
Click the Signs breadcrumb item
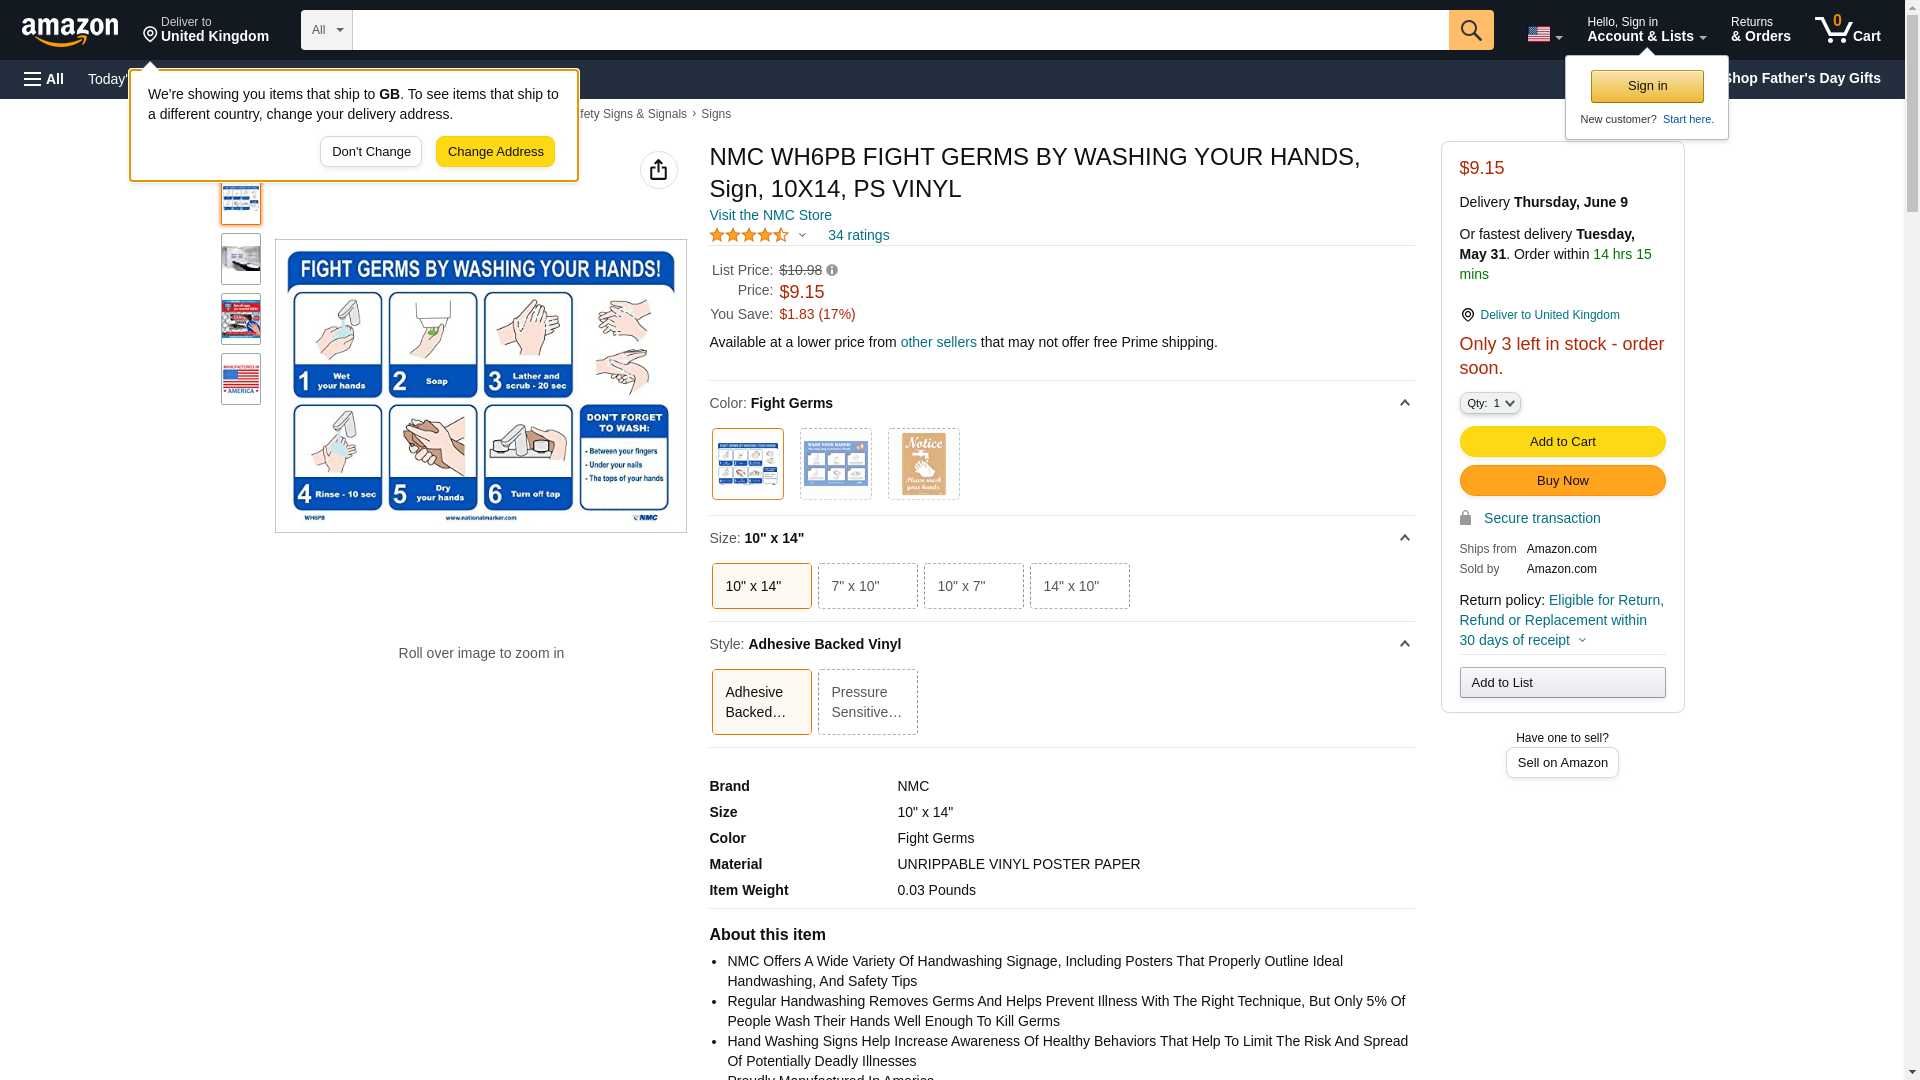click(x=715, y=114)
